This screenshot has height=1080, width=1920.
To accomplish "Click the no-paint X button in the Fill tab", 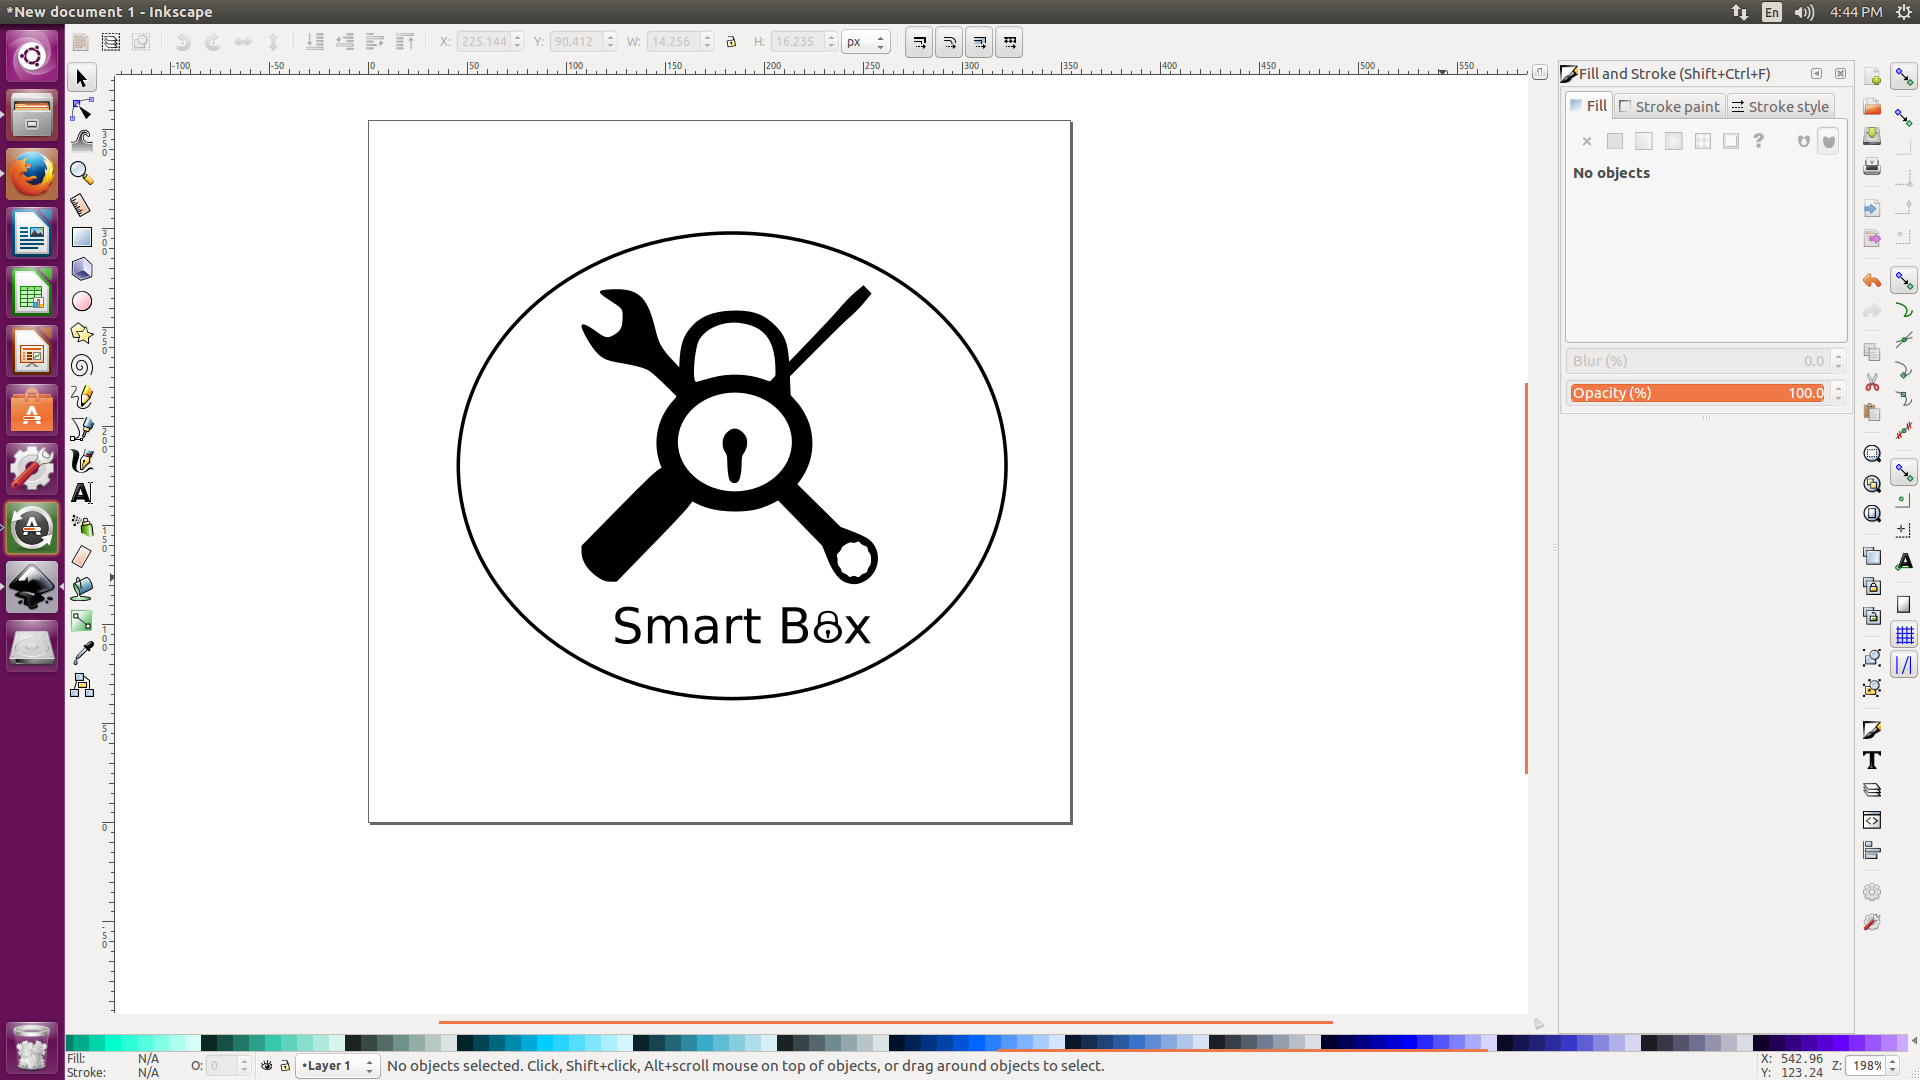I will pyautogui.click(x=1586, y=141).
